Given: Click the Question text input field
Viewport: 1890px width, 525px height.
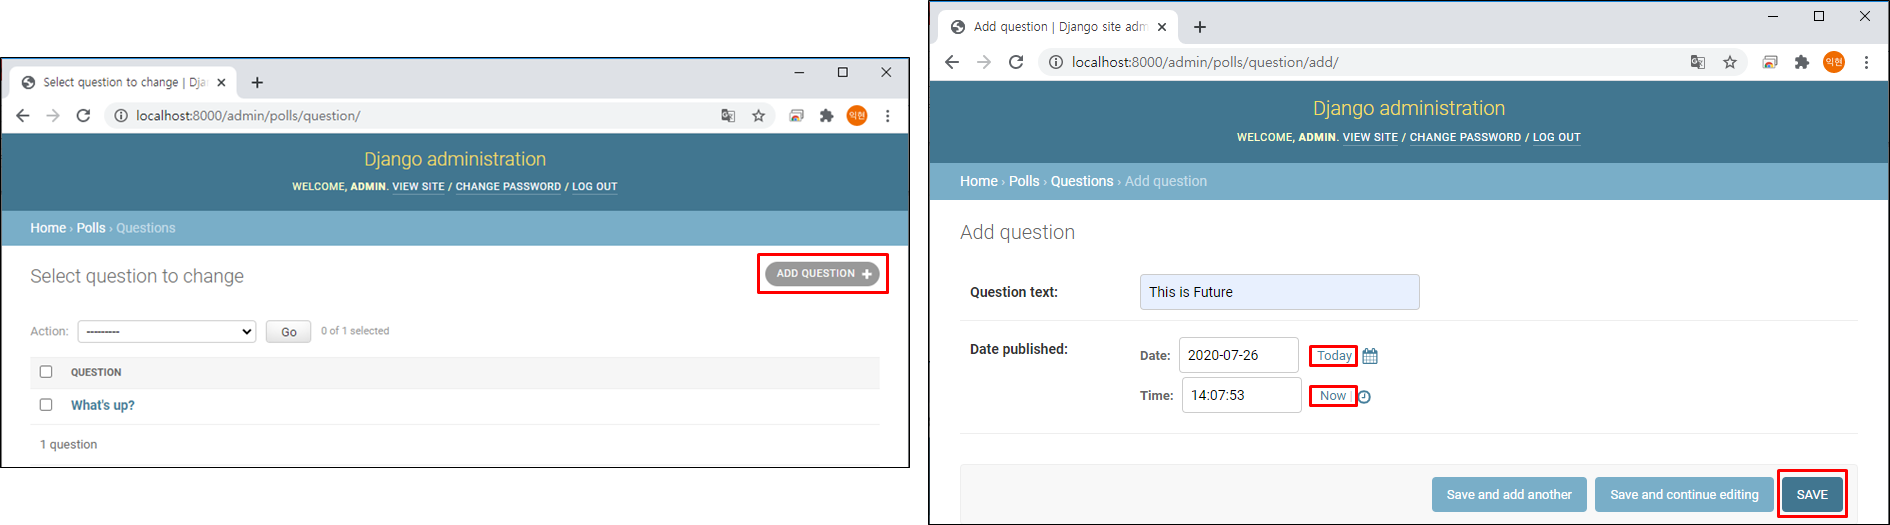Looking at the screenshot, I should [1280, 292].
